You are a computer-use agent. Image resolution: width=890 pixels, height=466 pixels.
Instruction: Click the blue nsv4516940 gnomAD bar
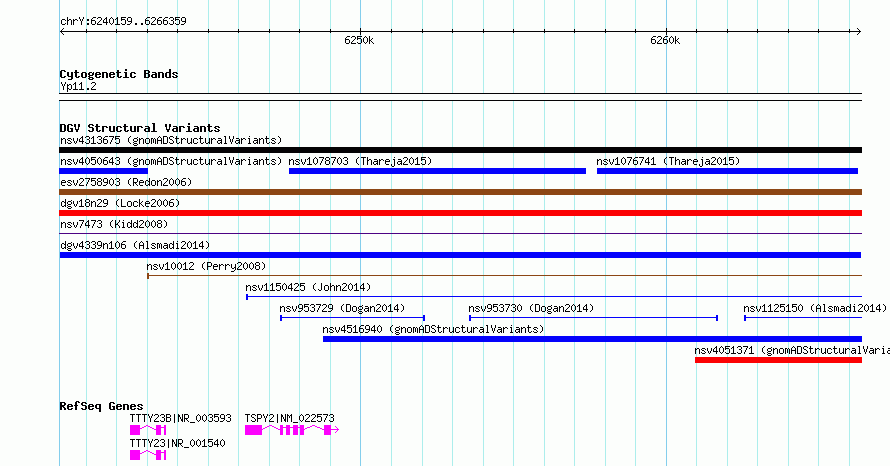592,339
